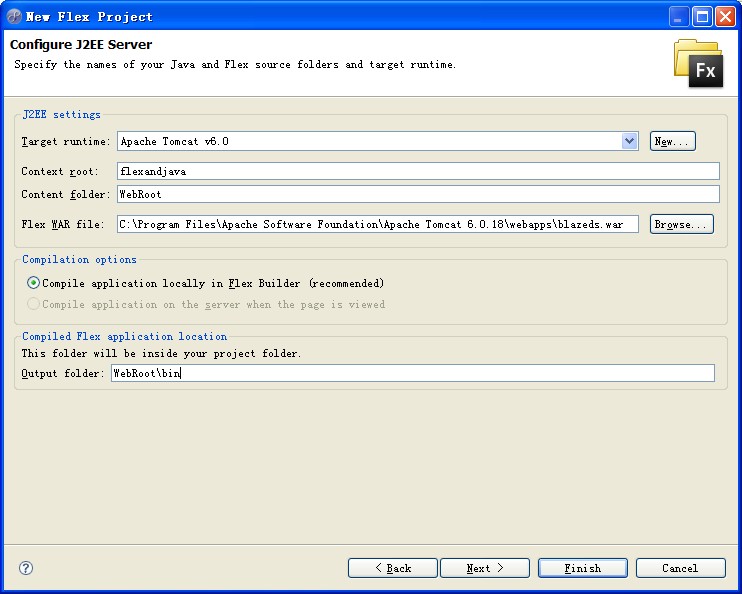Maximize the New Flex Project window
Image resolution: width=742 pixels, height=594 pixels.
pos(703,17)
